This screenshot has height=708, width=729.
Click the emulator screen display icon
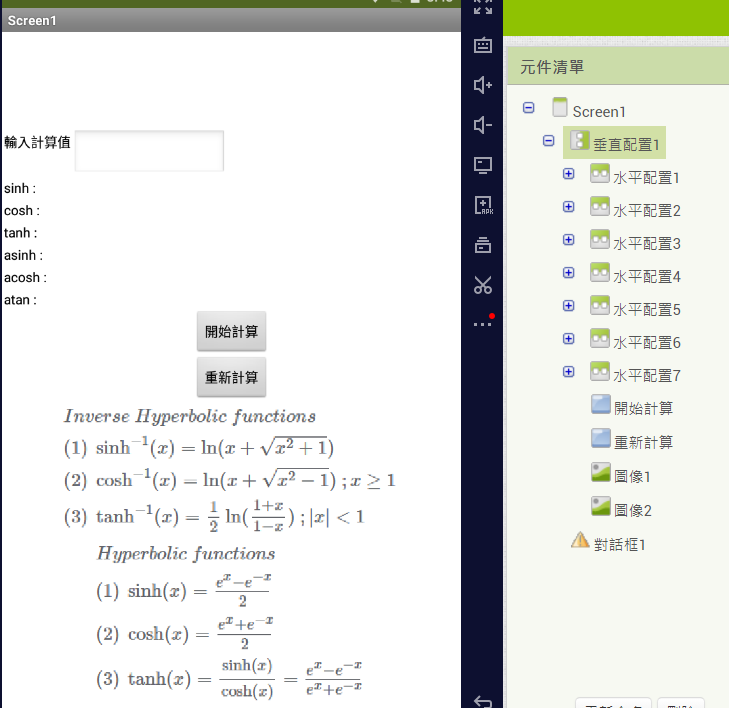click(483, 165)
